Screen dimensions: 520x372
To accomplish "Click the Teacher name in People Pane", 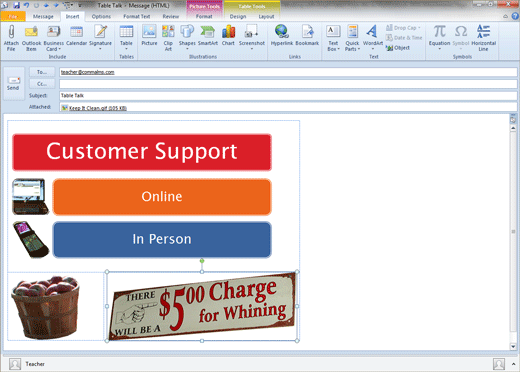I will click(35, 364).
